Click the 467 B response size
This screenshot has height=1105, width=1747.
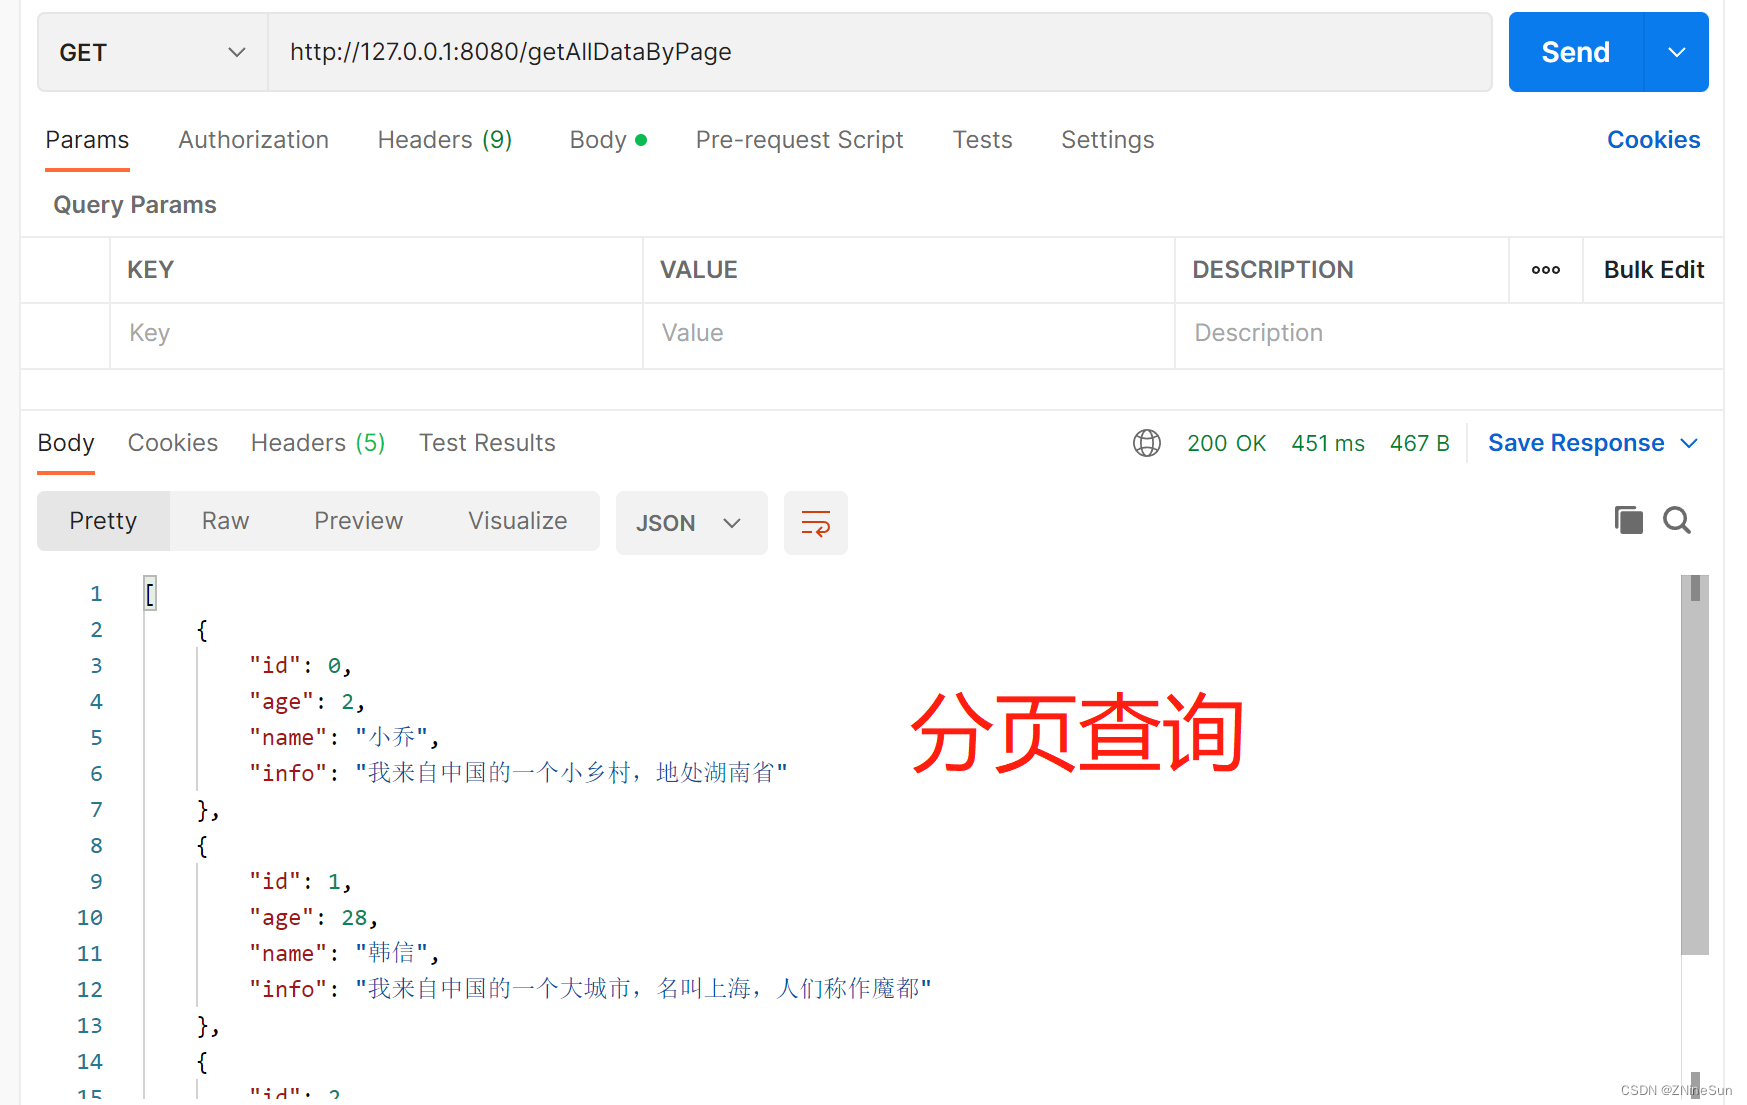coord(1419,443)
